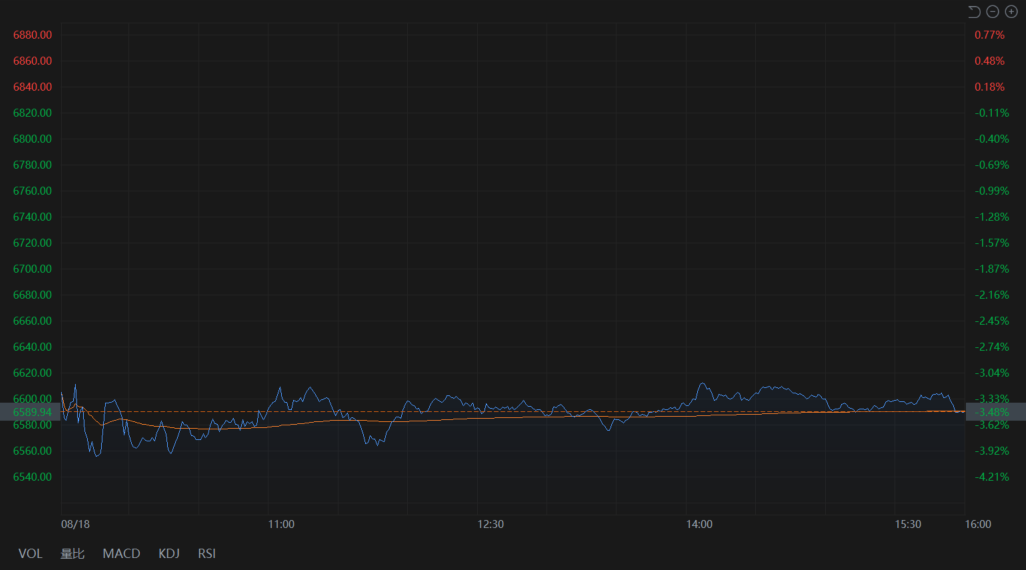Click the 12:30 time axis marker
Screen dimensions: 1026x570
(x=490, y=524)
